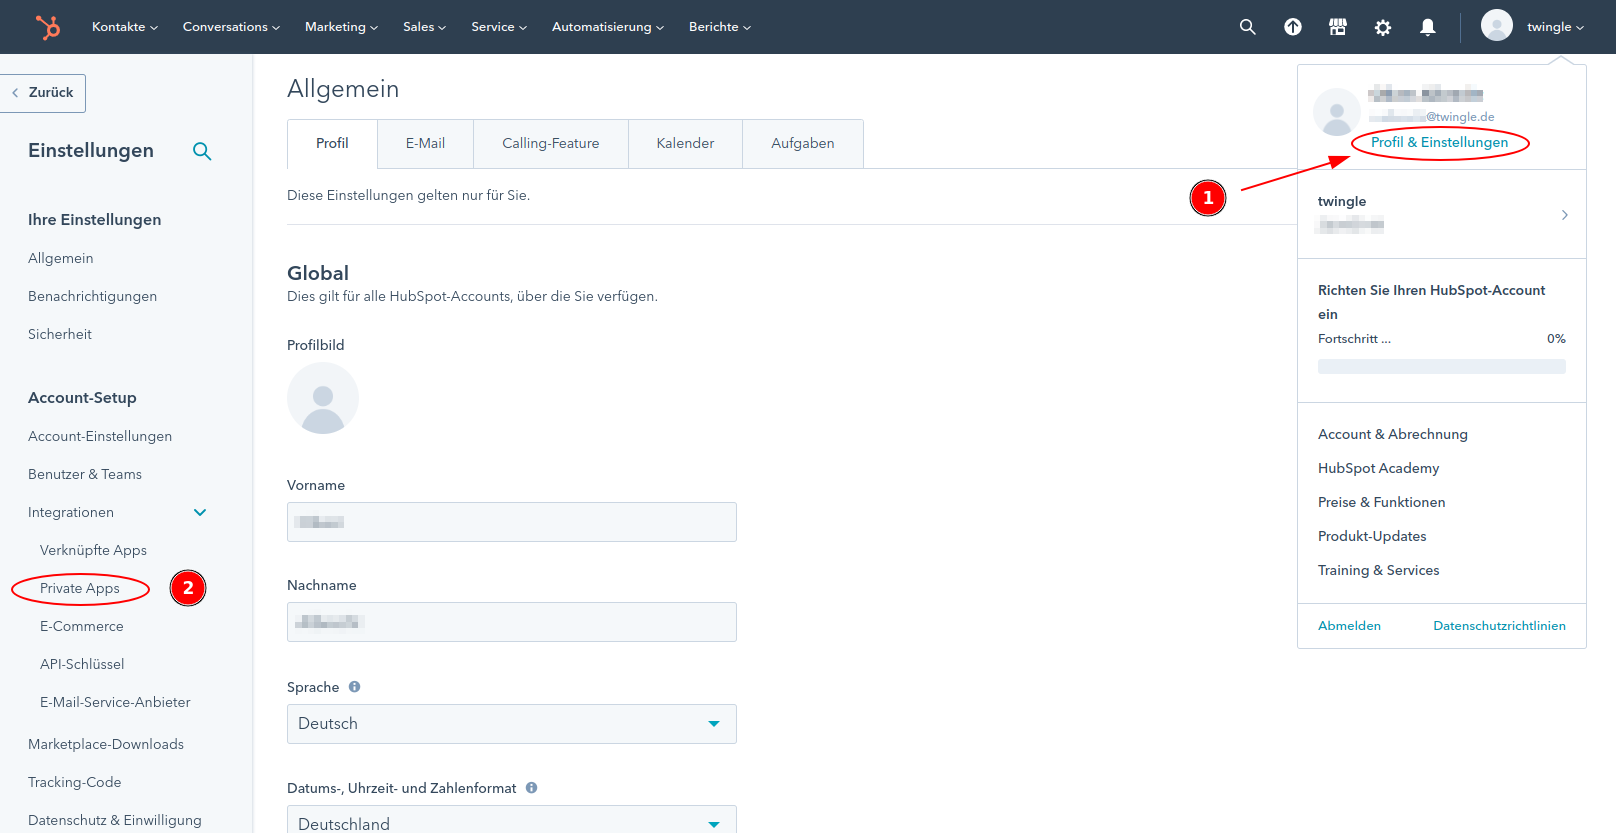
Task: Click the Sprache info icon
Action: click(x=354, y=687)
